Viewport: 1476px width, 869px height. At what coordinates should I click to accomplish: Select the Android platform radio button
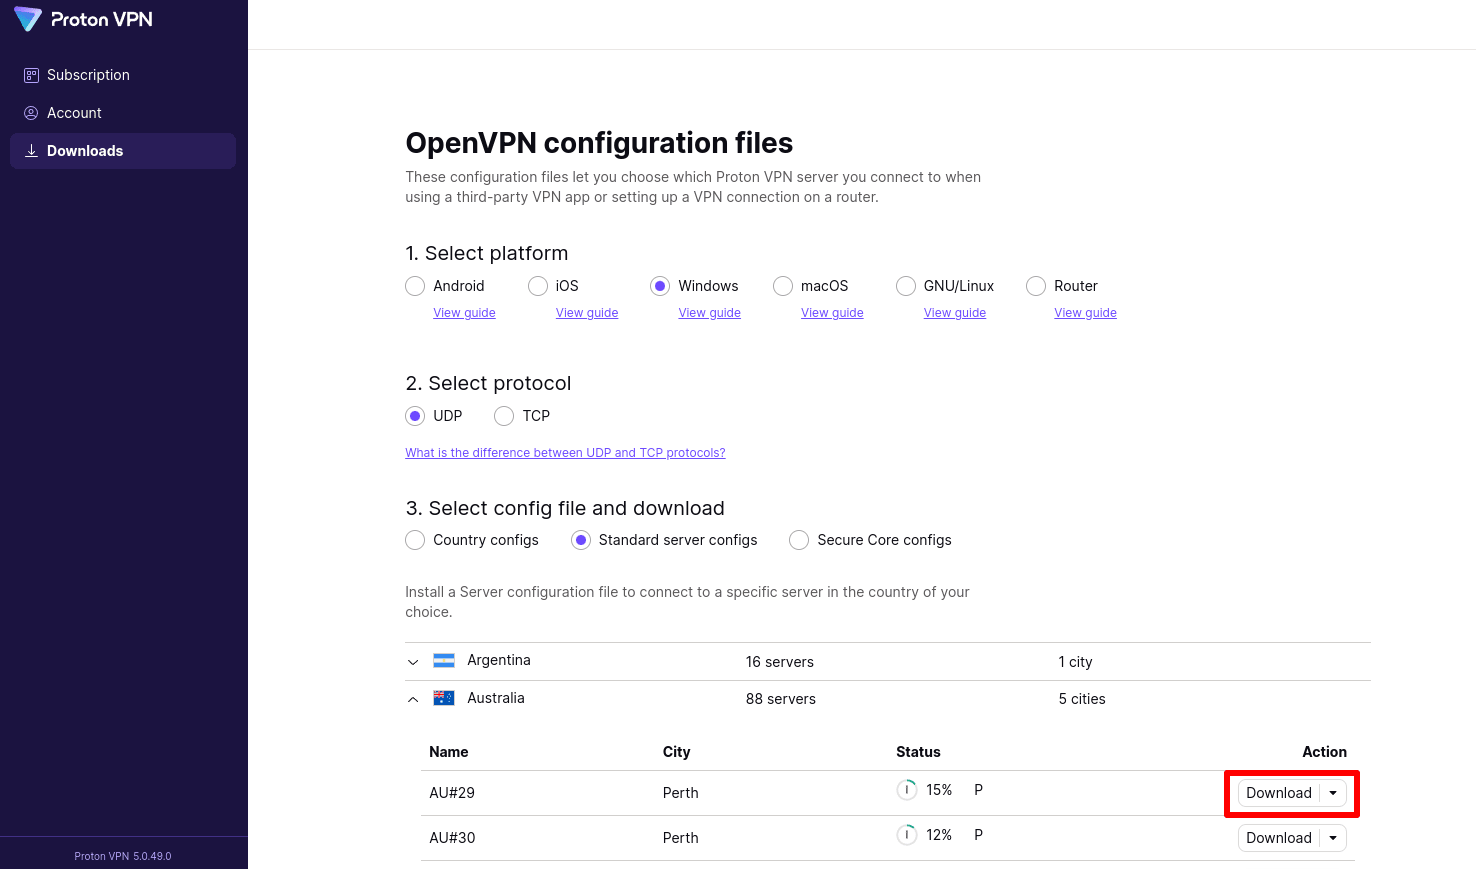[415, 286]
